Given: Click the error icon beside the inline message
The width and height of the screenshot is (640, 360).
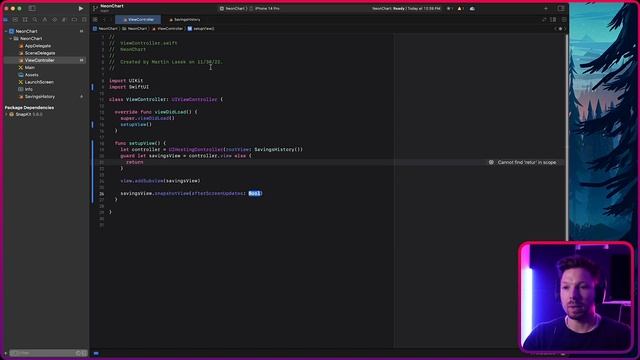Looking at the screenshot, I should (x=491, y=162).
